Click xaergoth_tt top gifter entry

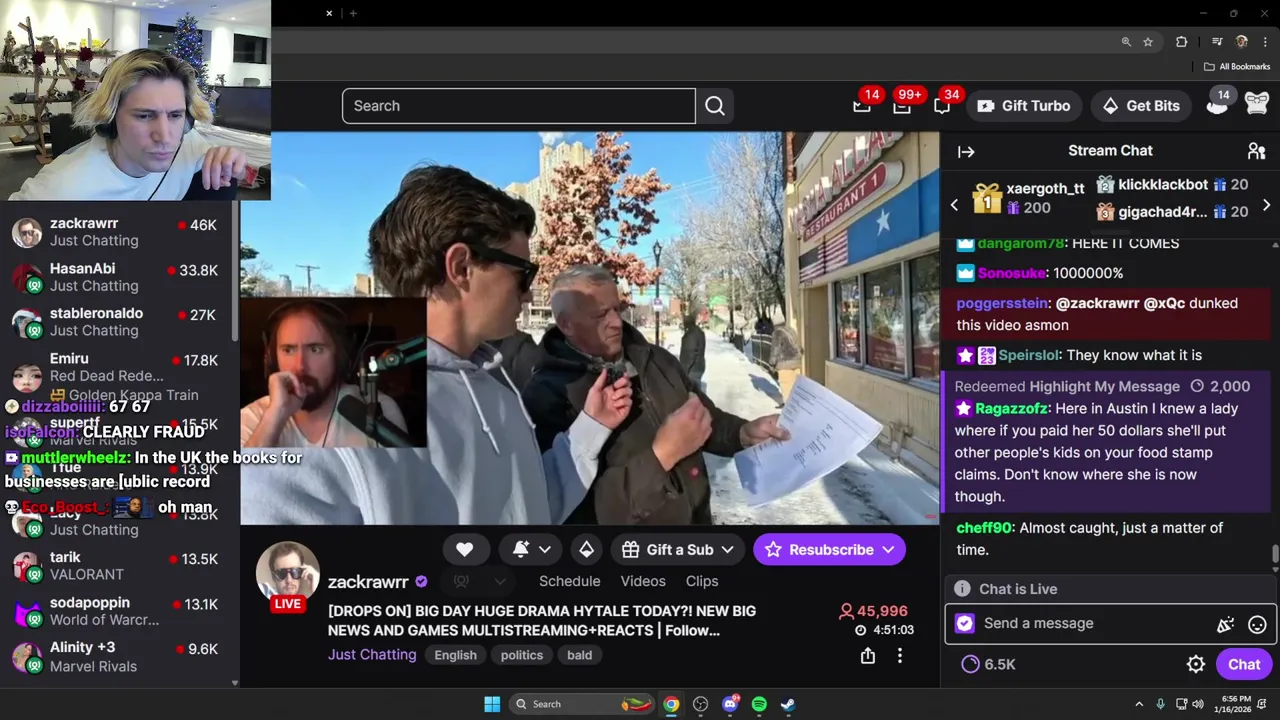pos(1028,198)
